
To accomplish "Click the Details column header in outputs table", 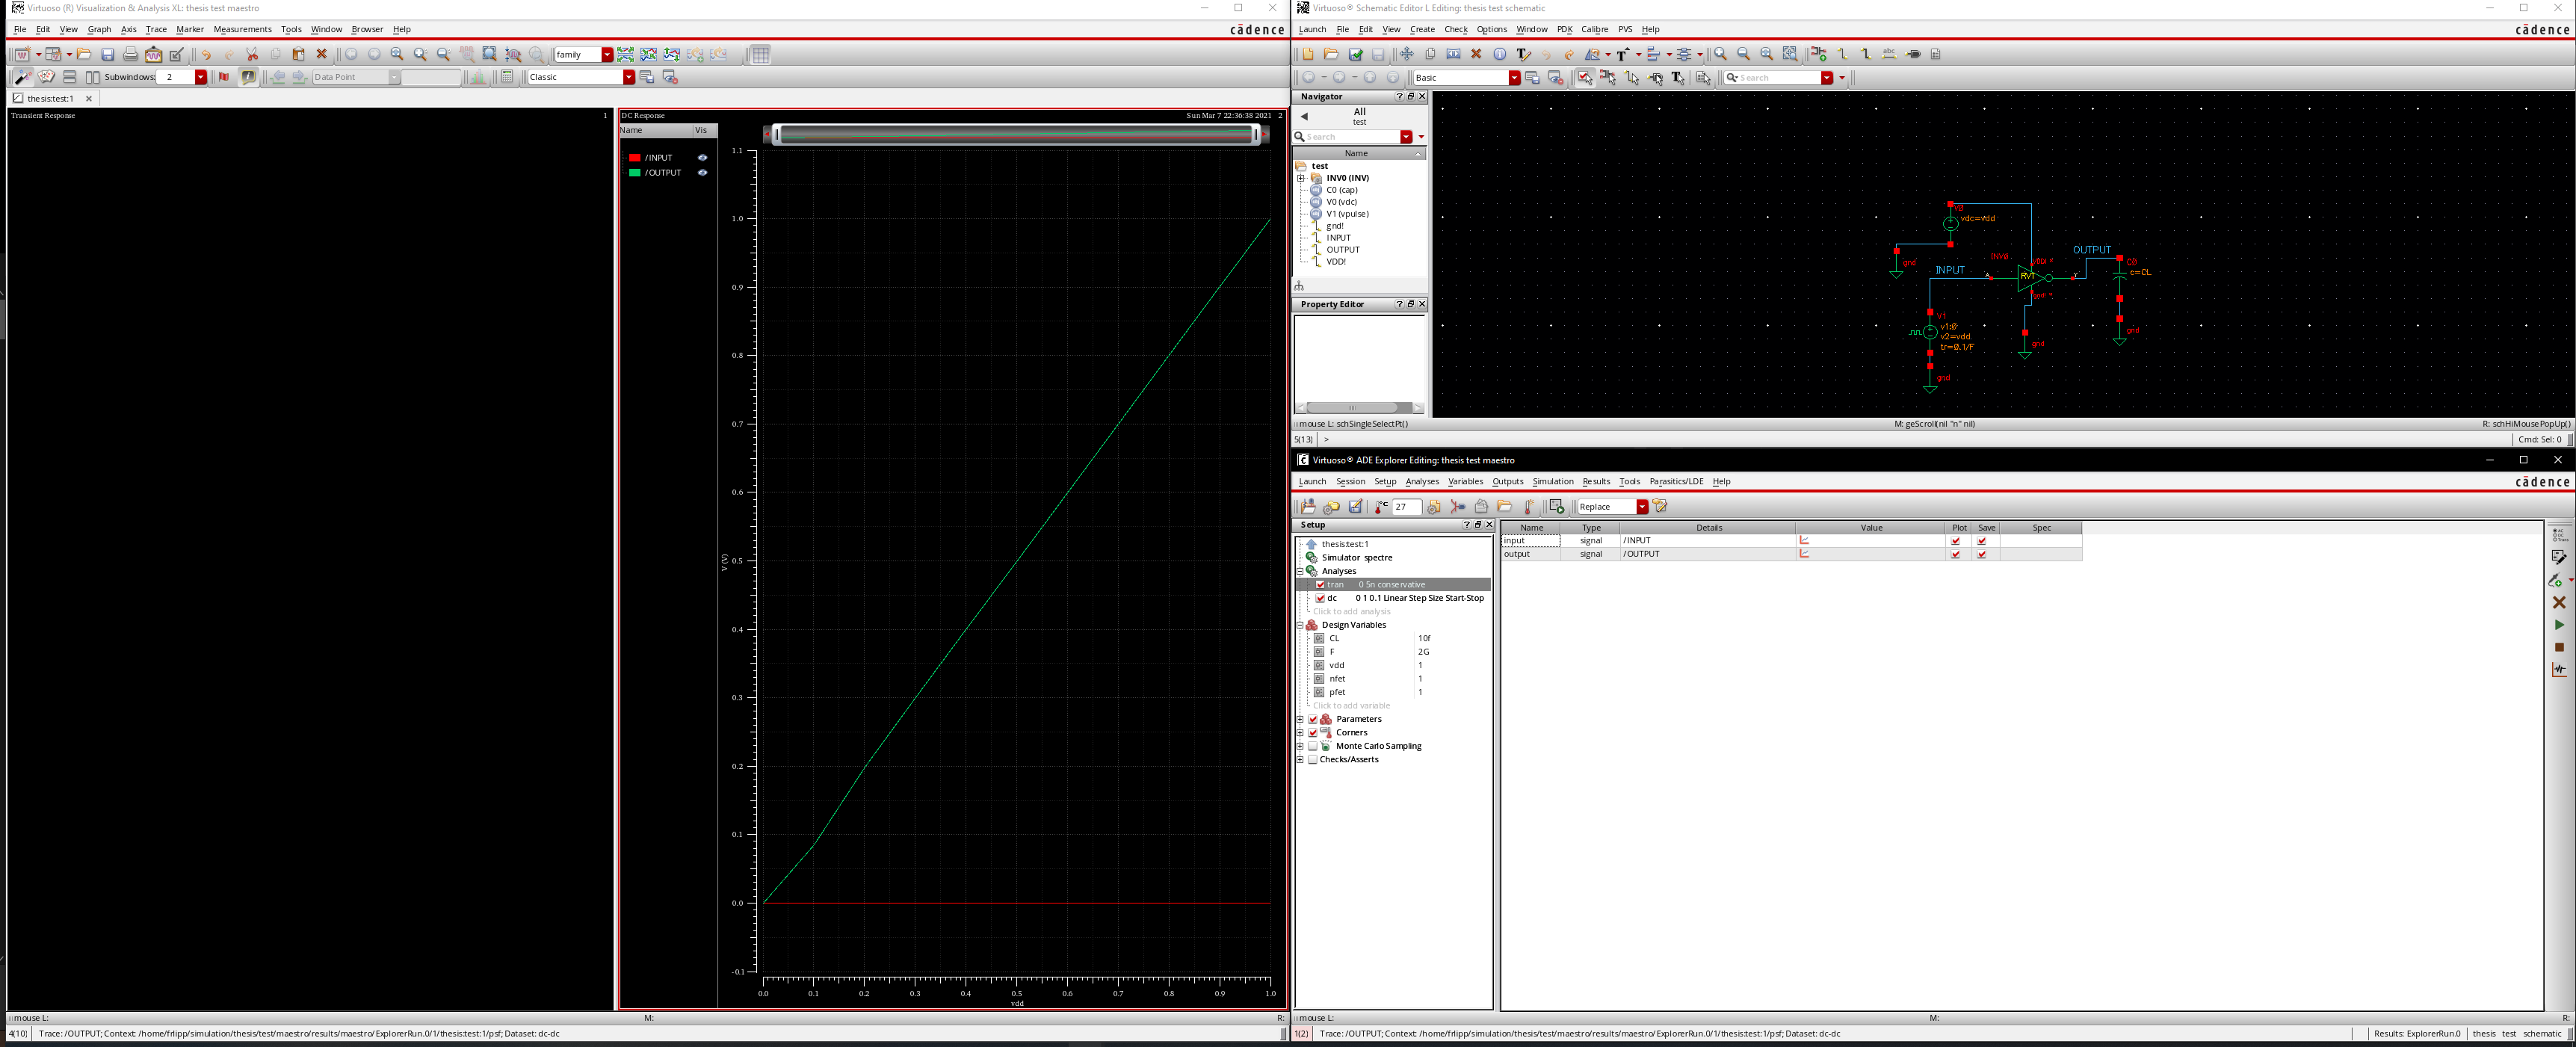I will [x=1708, y=528].
